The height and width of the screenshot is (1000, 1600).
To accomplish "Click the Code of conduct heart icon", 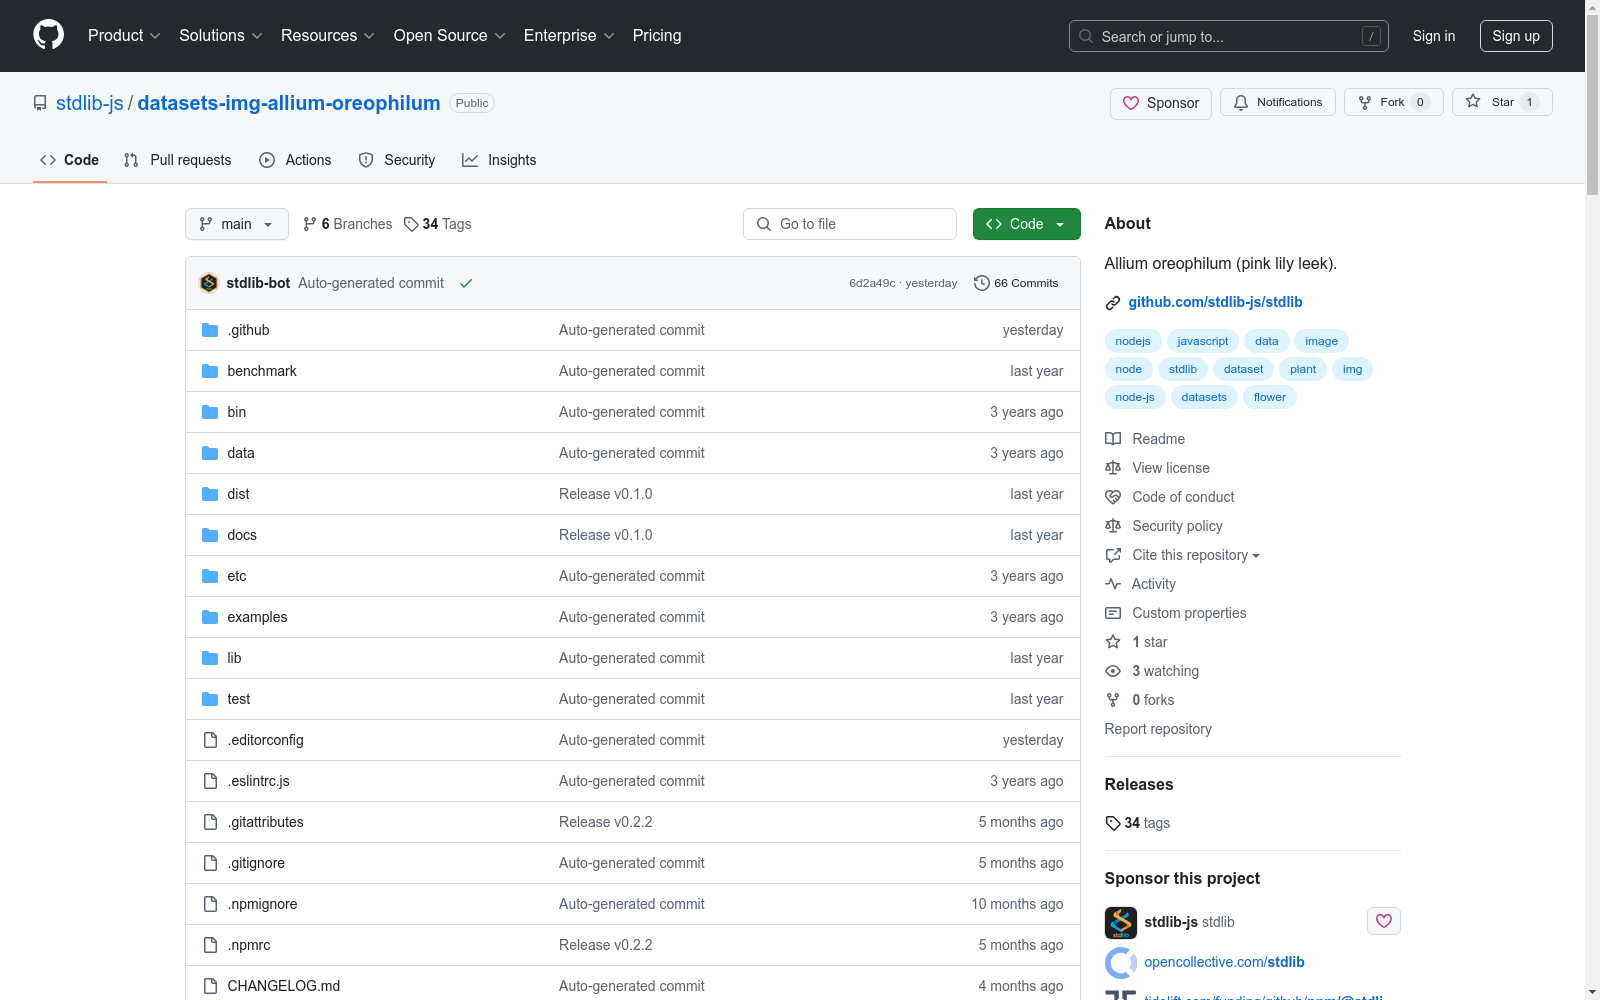I will point(1113,497).
